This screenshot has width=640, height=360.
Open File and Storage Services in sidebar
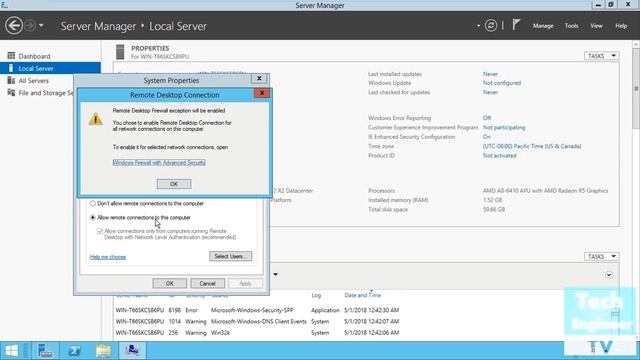pos(46,93)
